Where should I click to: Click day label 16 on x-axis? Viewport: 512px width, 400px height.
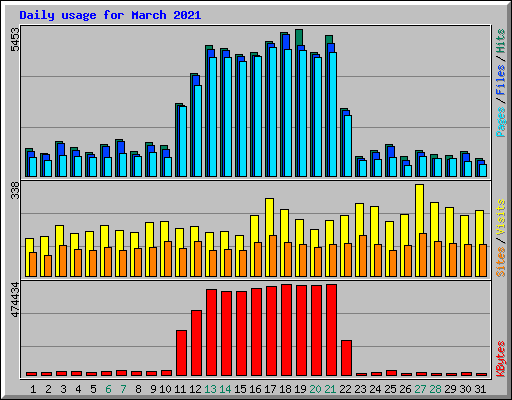pyautogui.click(x=255, y=389)
